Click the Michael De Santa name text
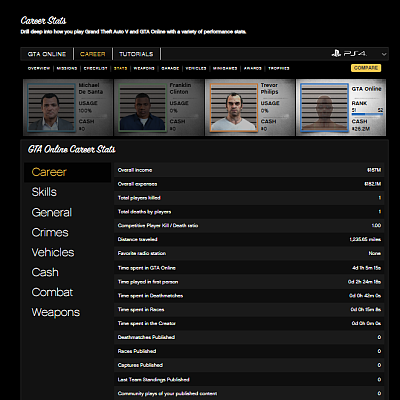Image resolution: width=400 pixels, height=400 pixels. pos(91,88)
